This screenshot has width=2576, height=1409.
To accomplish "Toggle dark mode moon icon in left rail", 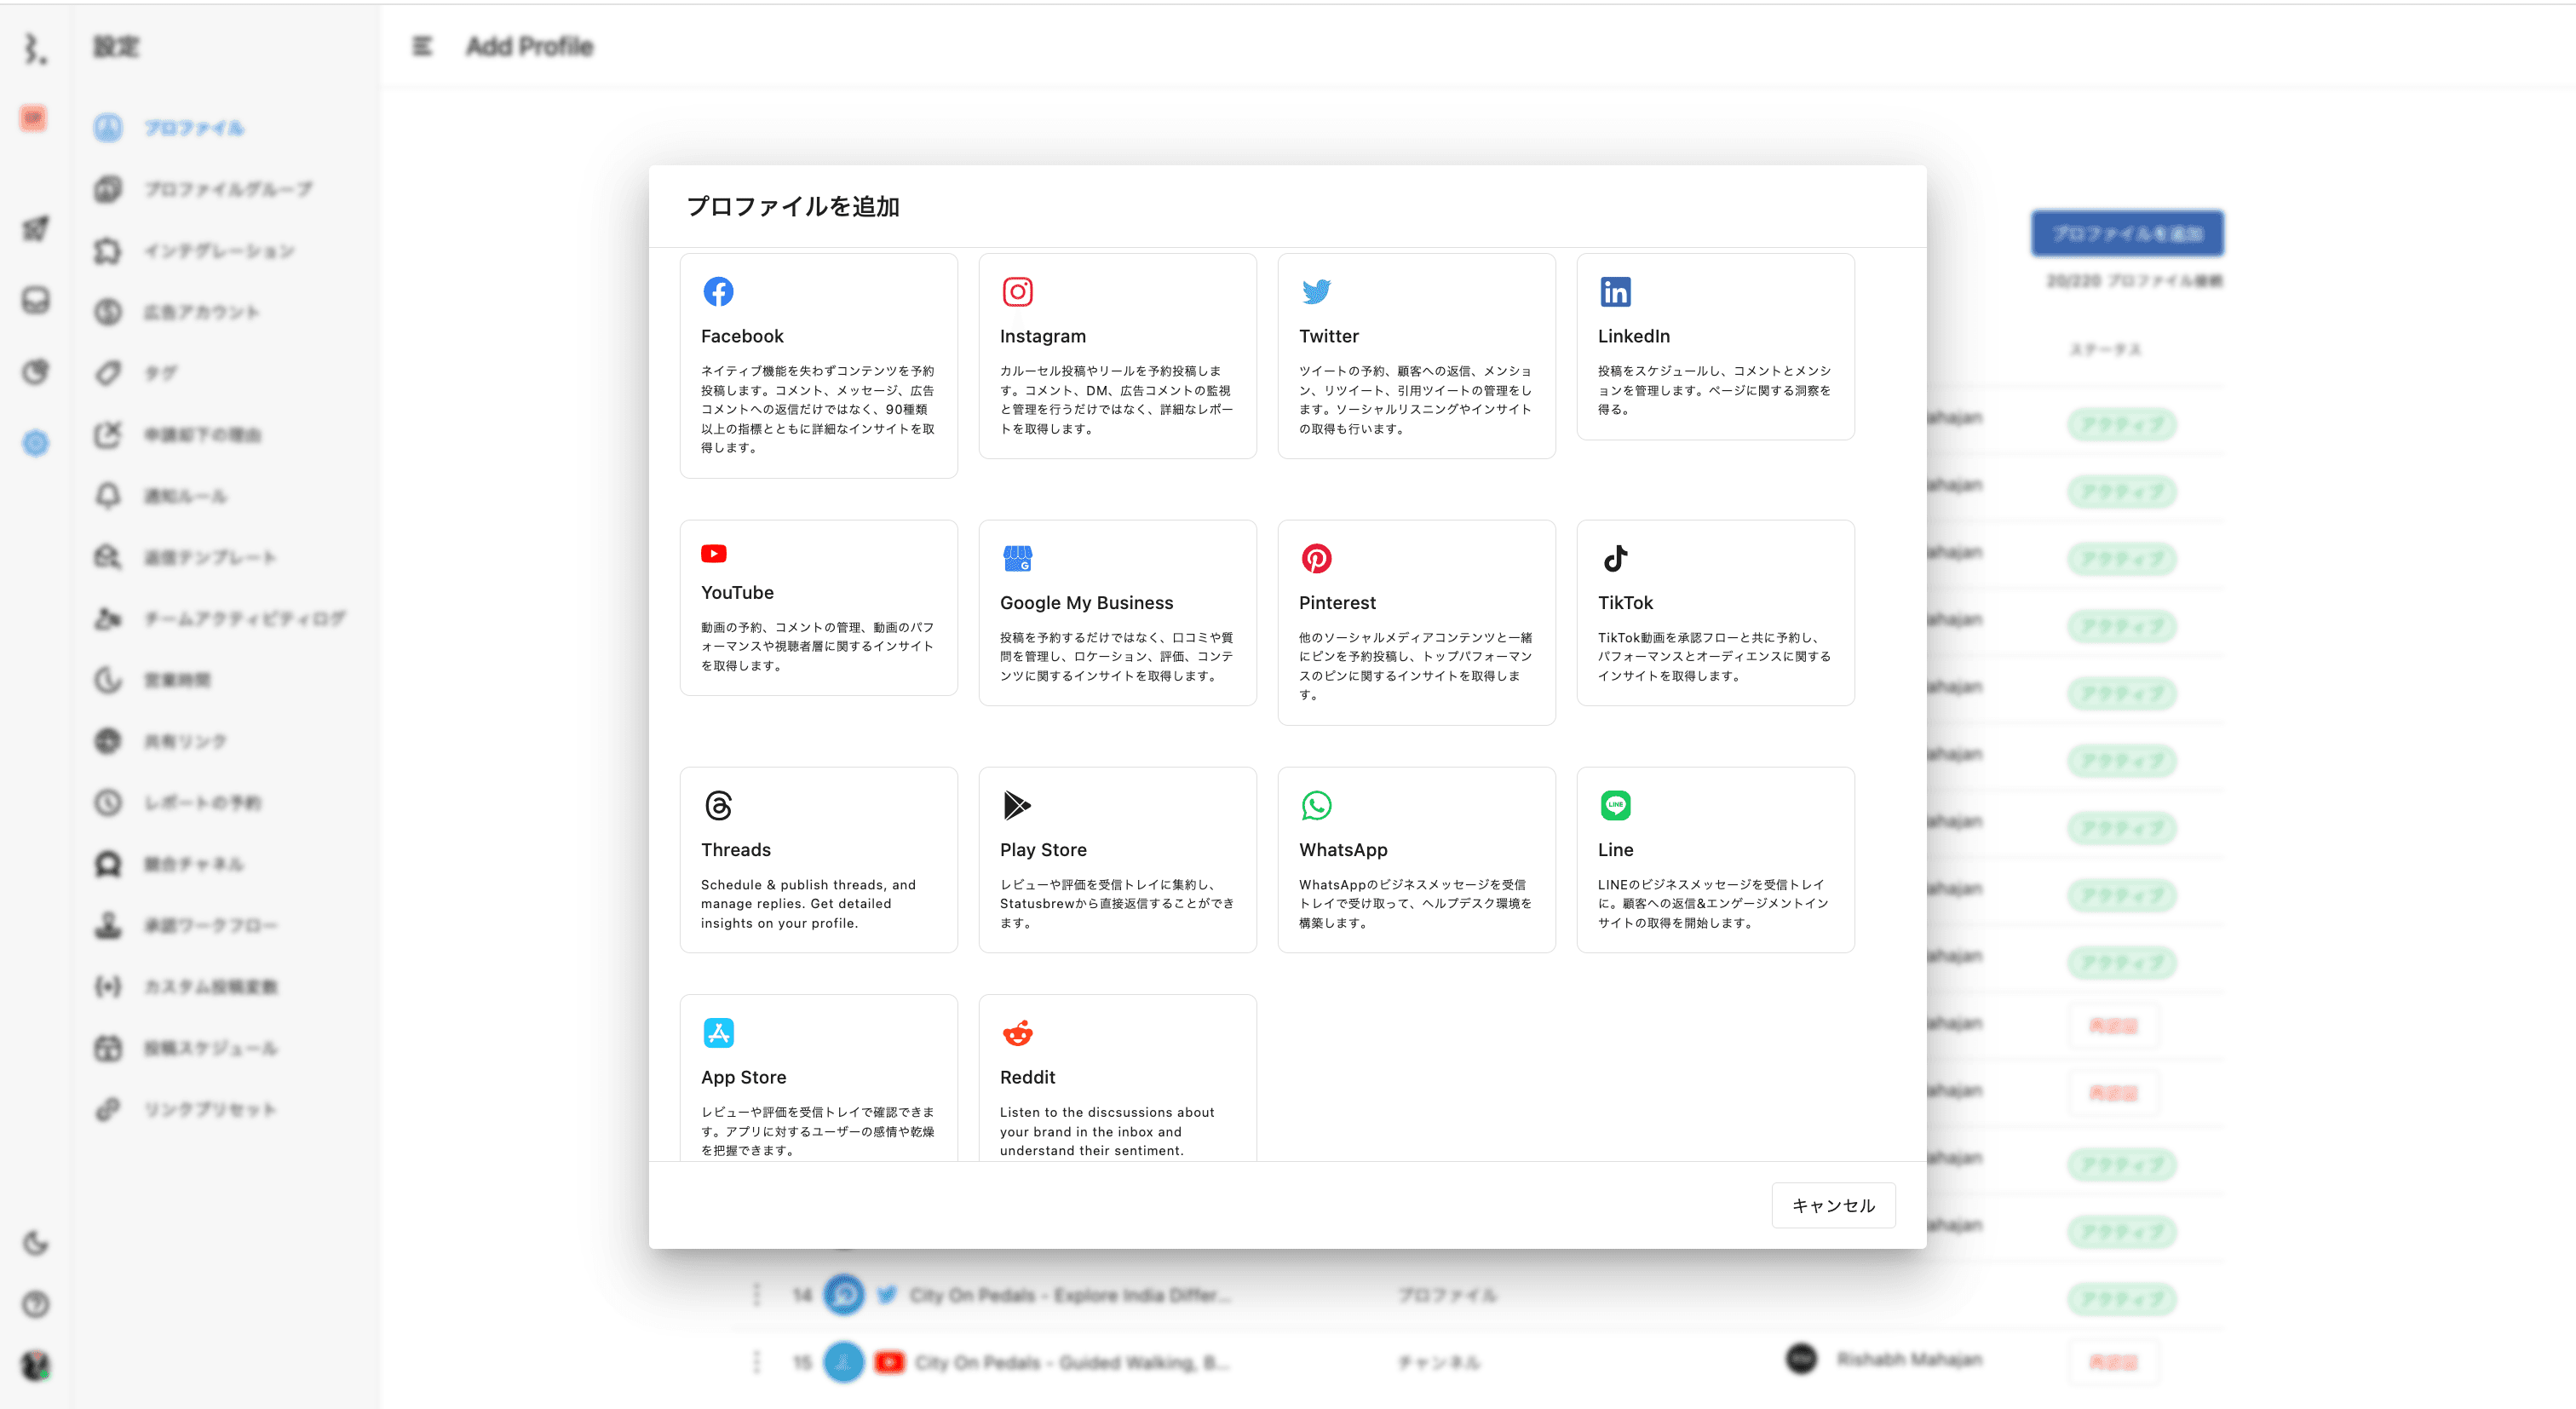I will (35, 1243).
